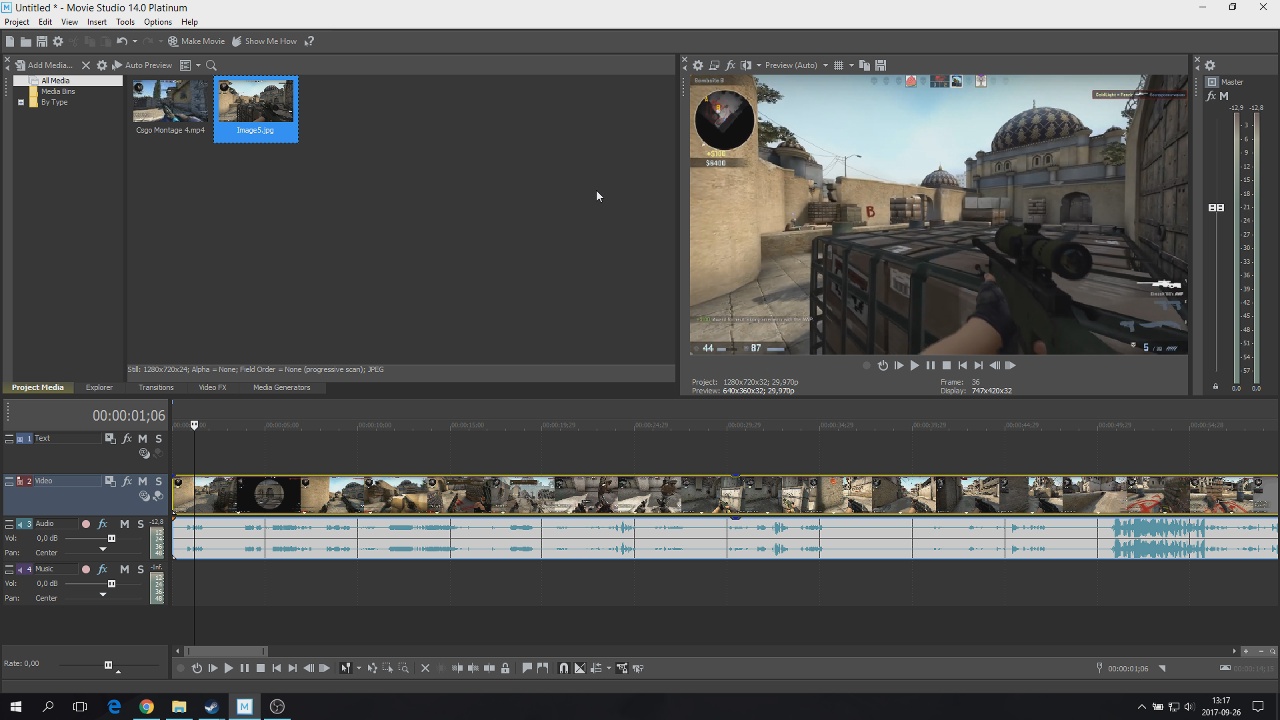Viewport: 1280px width, 720px height.
Task: Click the Audio track volume slider handle
Action: pos(111,538)
